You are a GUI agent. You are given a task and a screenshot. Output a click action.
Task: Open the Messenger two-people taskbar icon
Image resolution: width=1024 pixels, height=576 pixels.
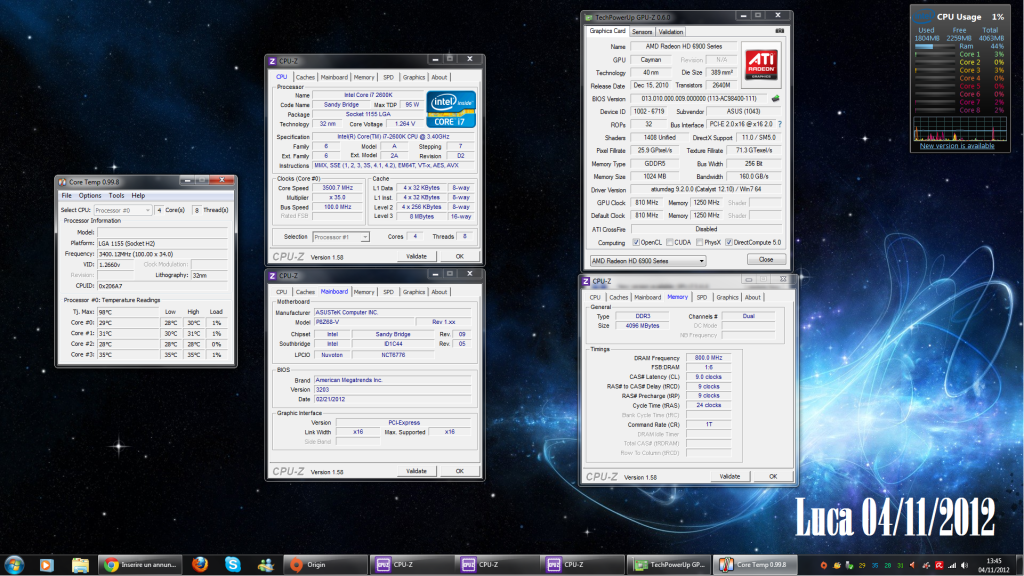[x=265, y=565]
